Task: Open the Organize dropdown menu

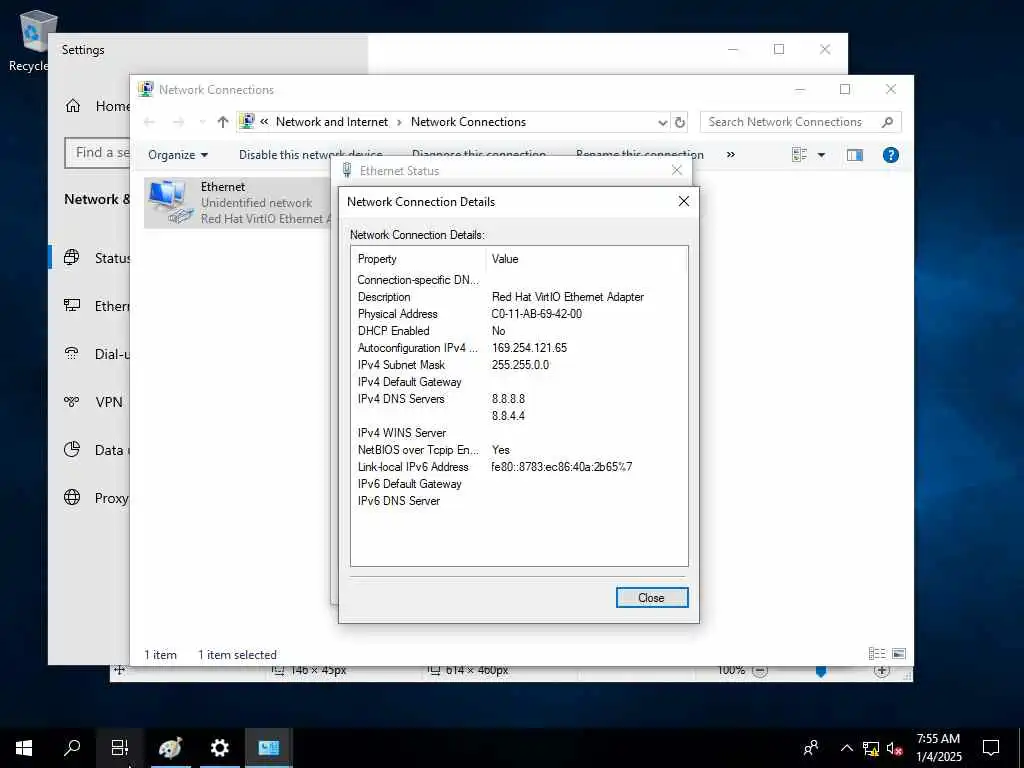Action: 178,155
